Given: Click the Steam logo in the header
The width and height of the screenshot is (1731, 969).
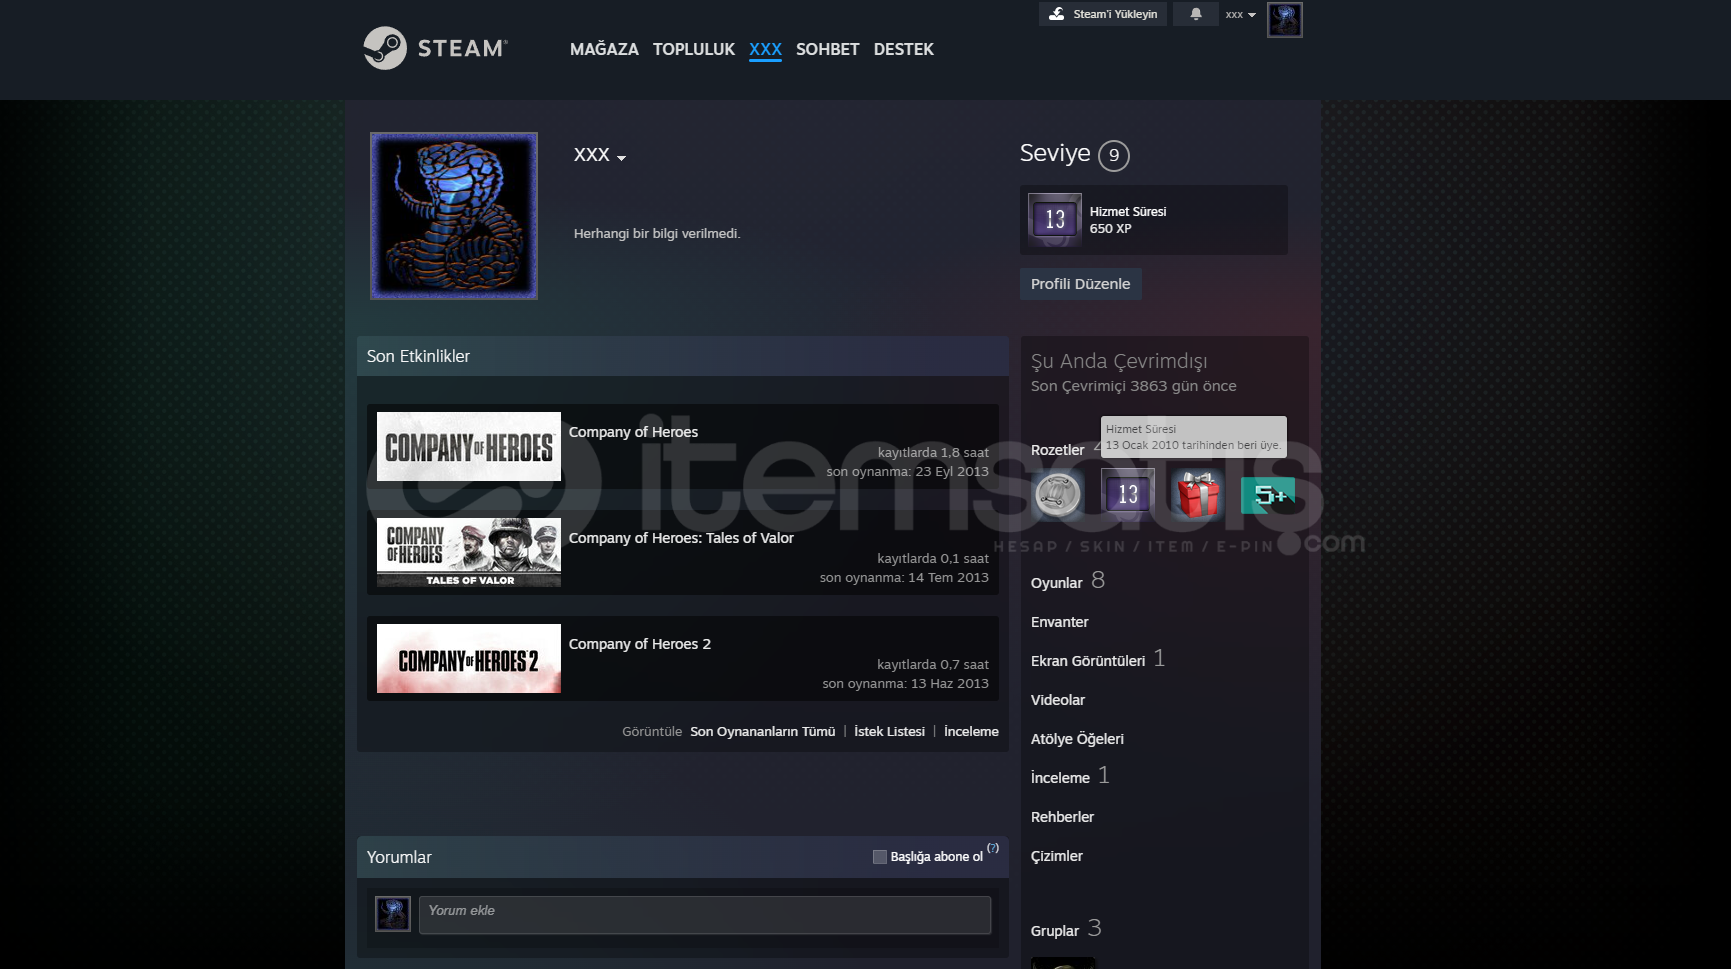Looking at the screenshot, I should coord(436,48).
